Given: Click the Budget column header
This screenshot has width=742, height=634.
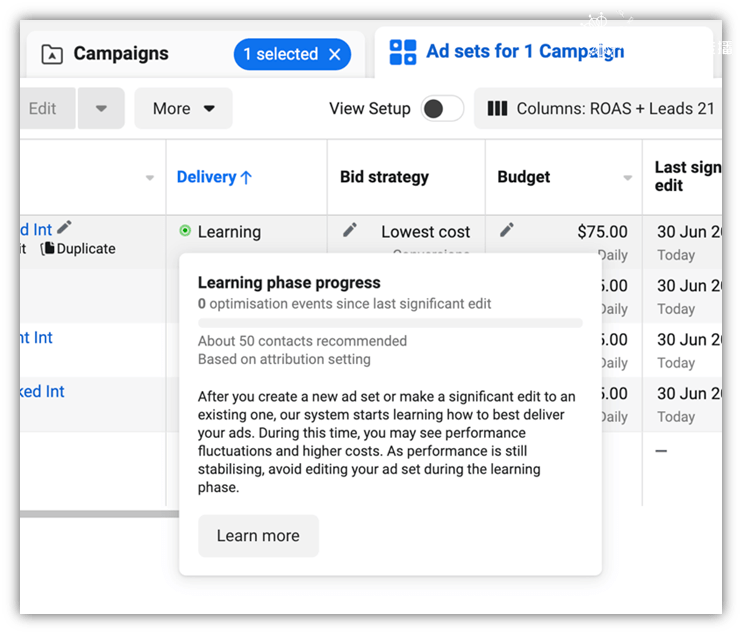Looking at the screenshot, I should [523, 177].
